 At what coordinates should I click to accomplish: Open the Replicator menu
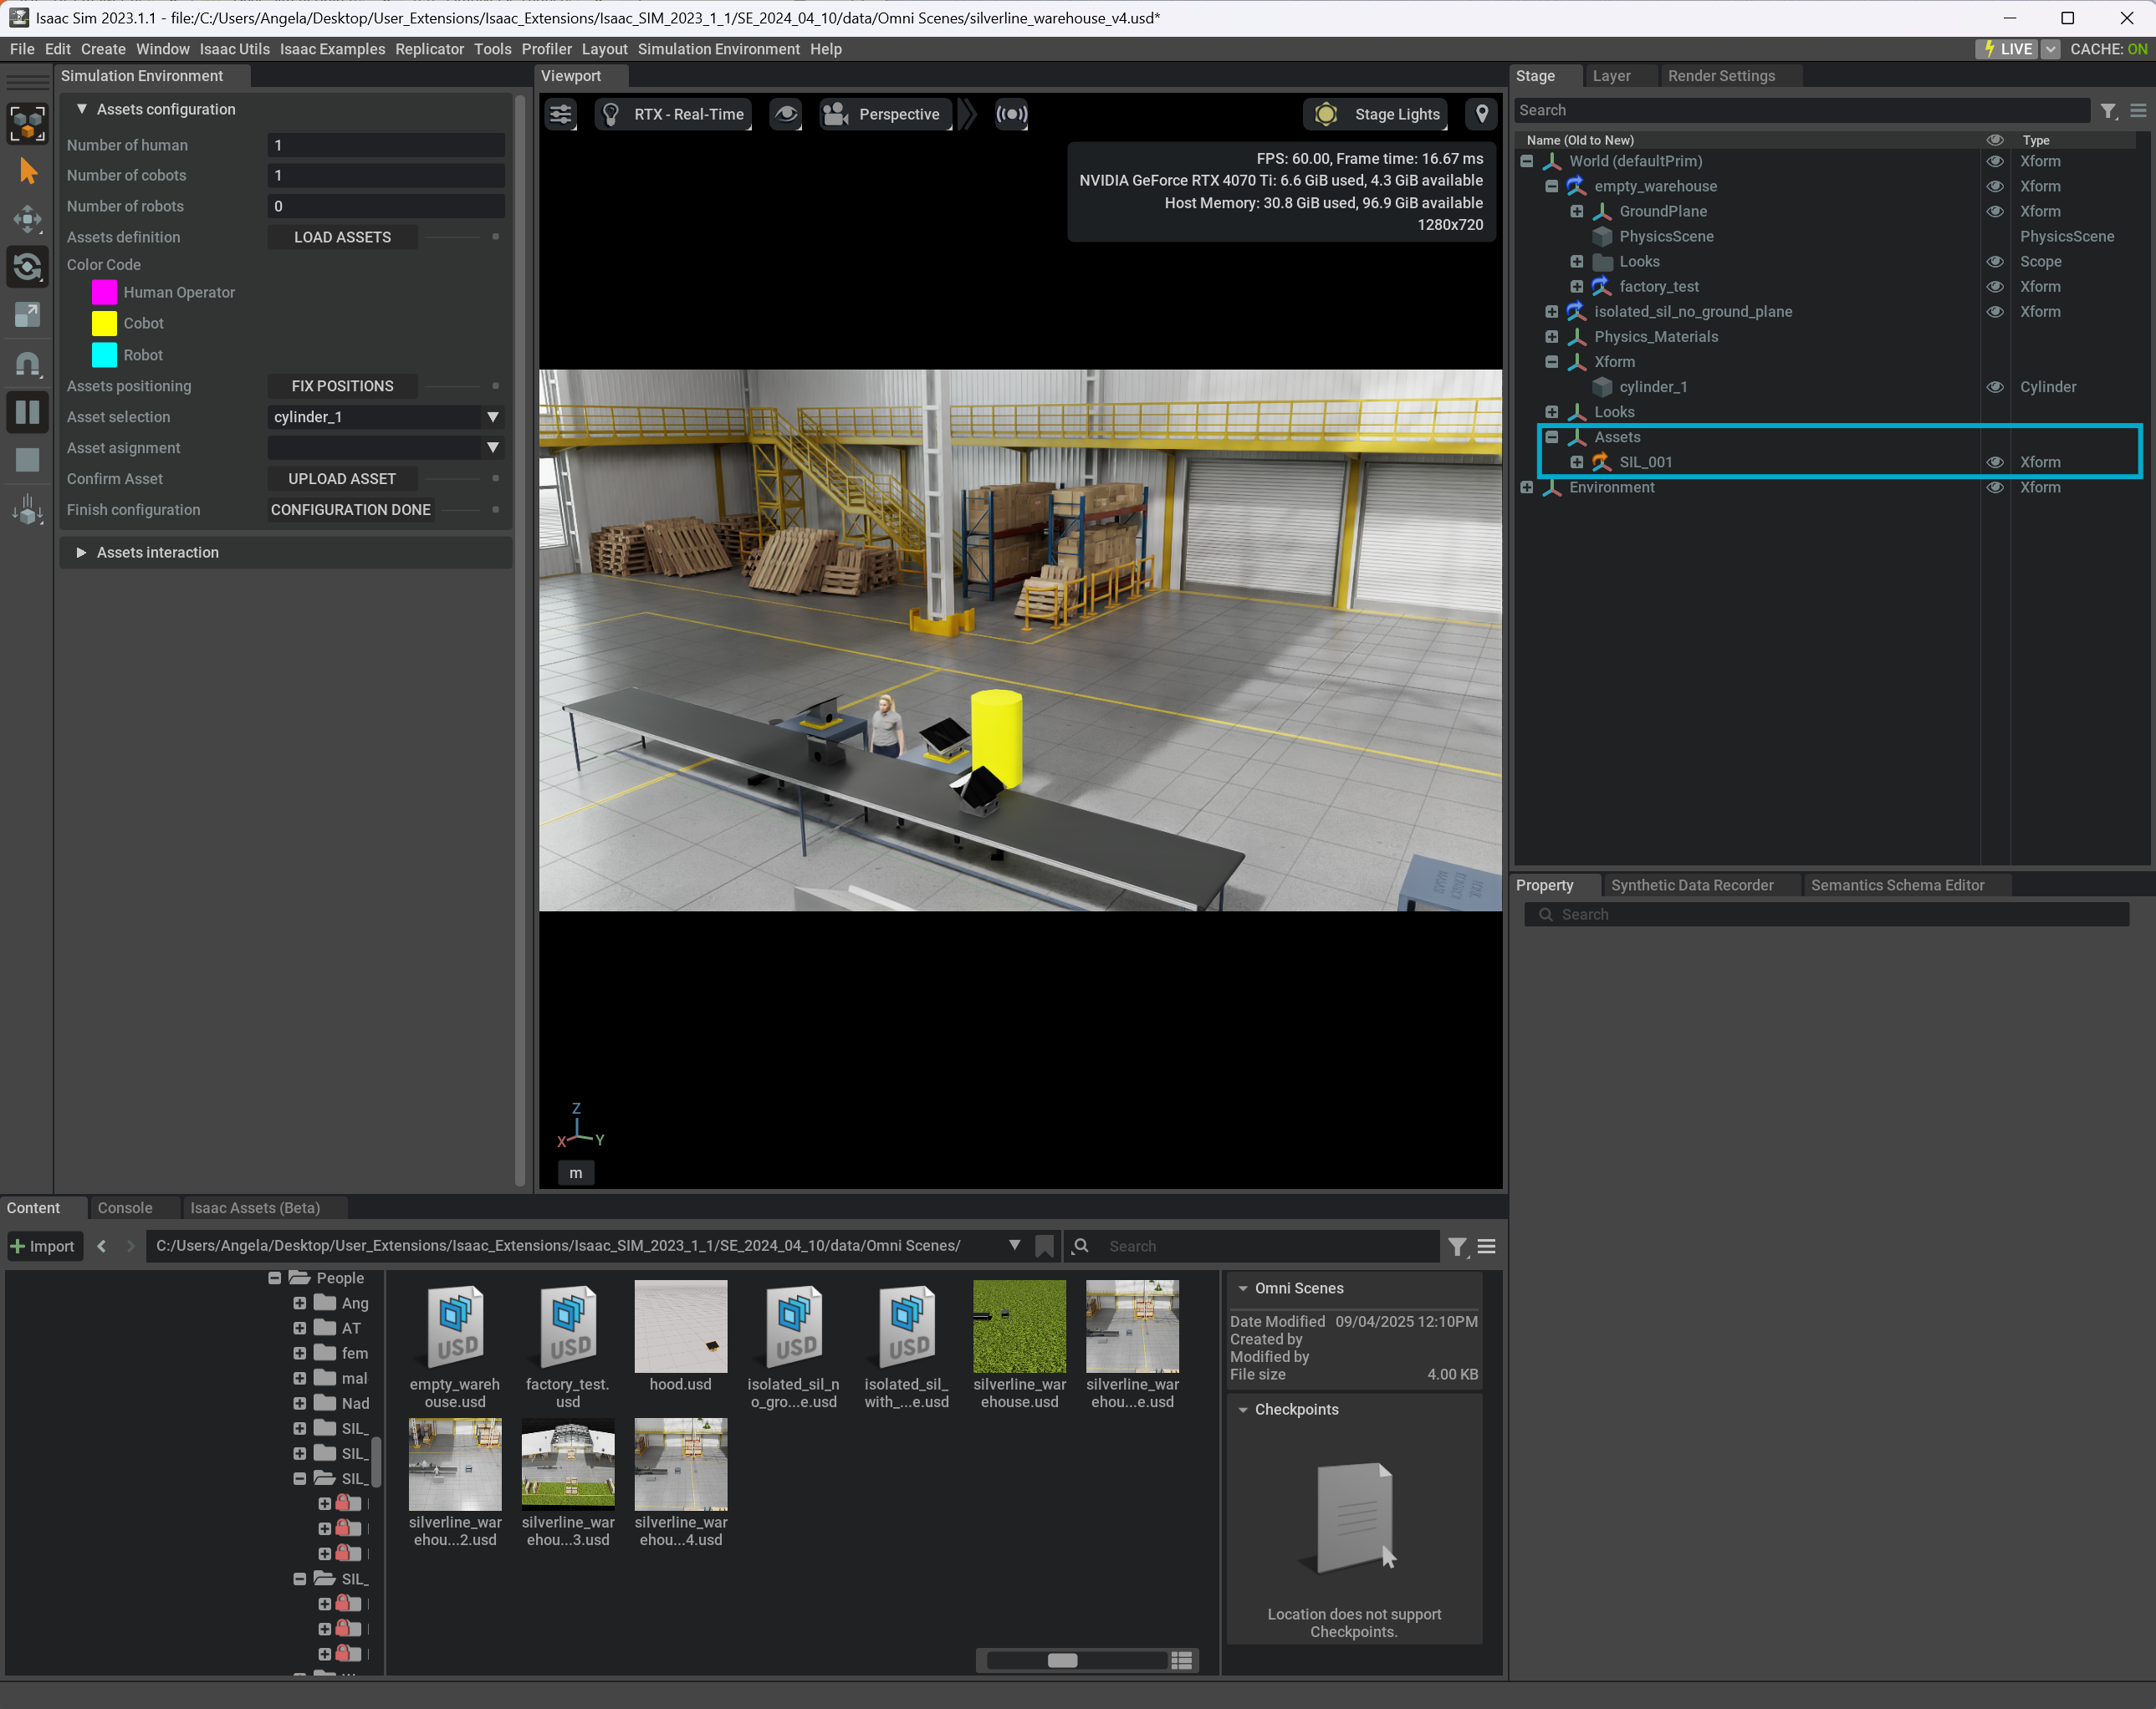[x=429, y=49]
